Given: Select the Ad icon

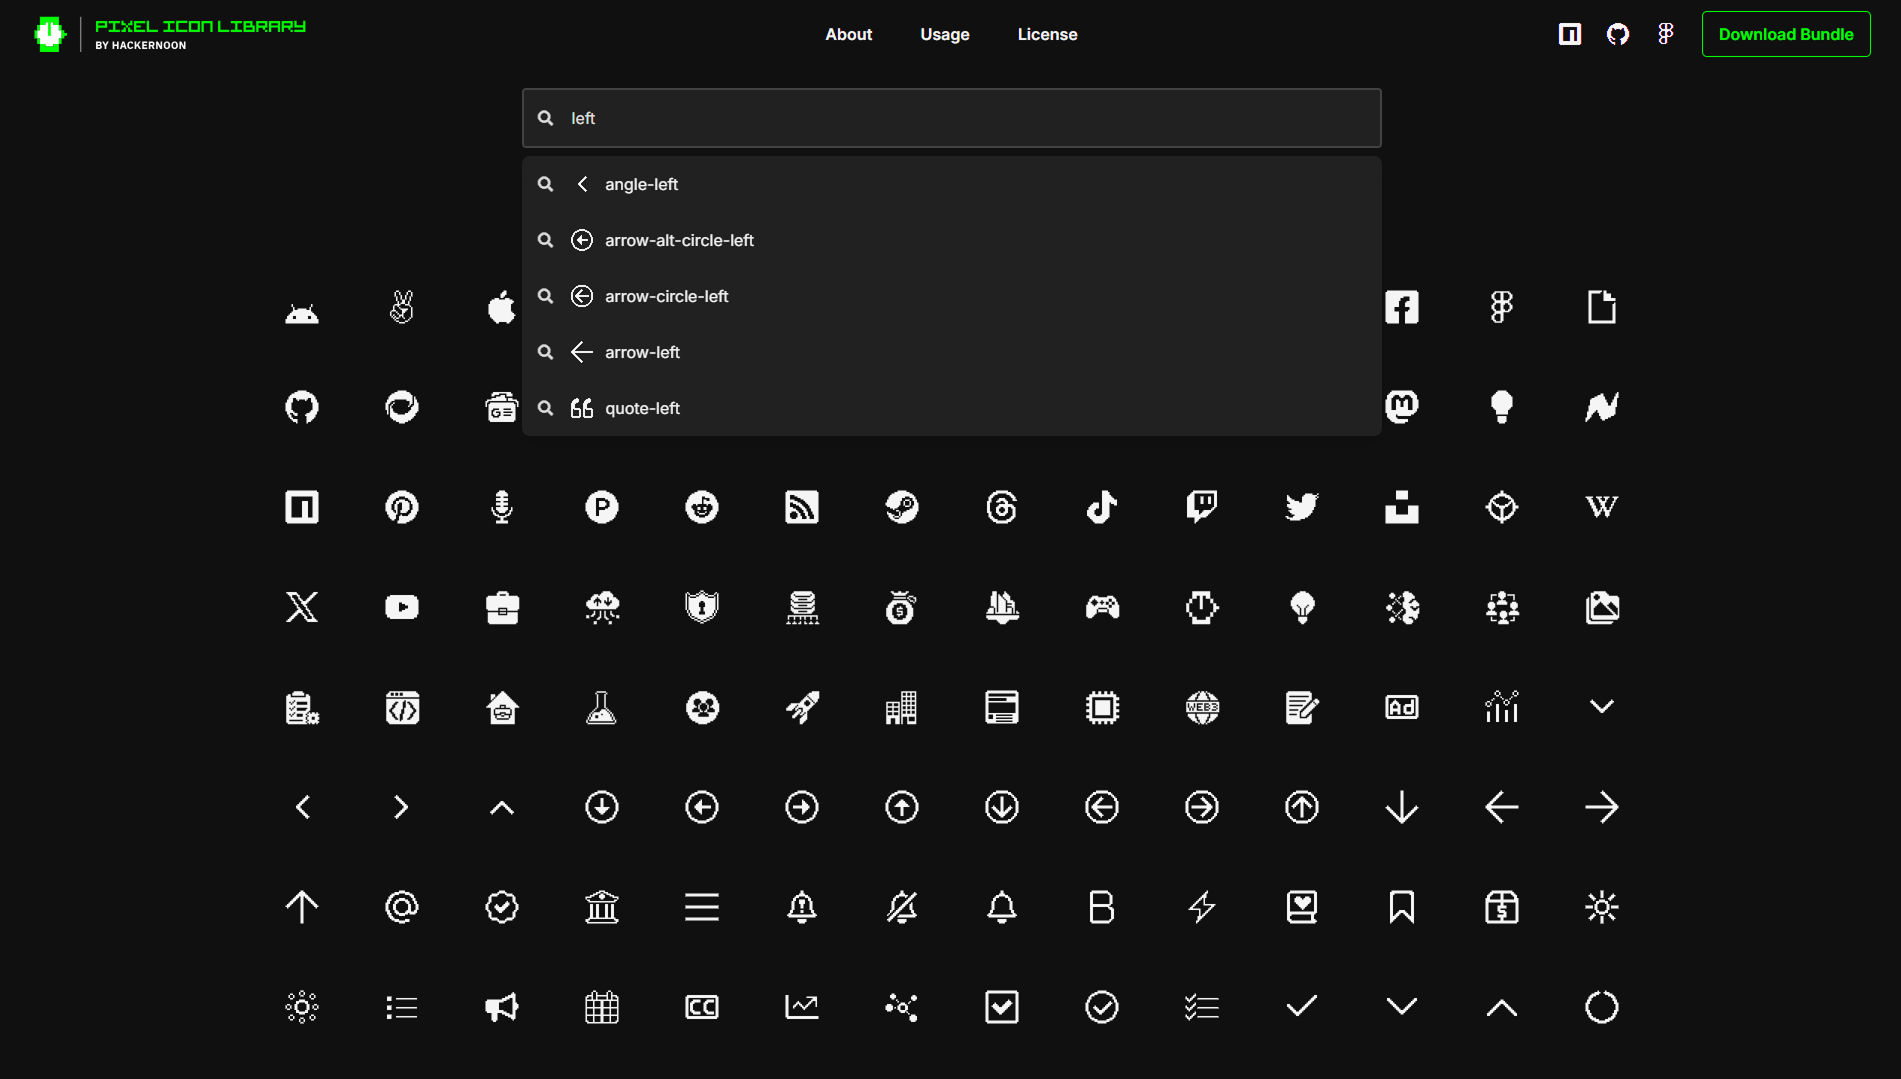Looking at the screenshot, I should [1402, 707].
